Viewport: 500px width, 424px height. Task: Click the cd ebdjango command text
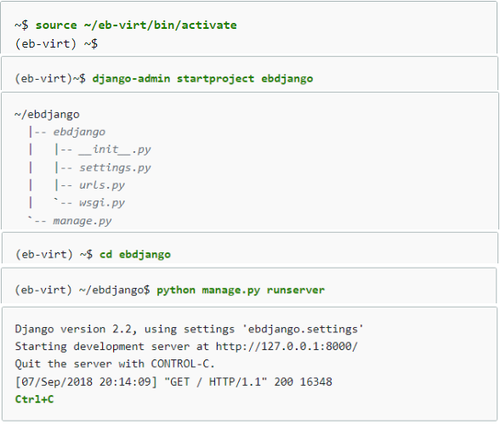pyautogui.click(x=135, y=254)
